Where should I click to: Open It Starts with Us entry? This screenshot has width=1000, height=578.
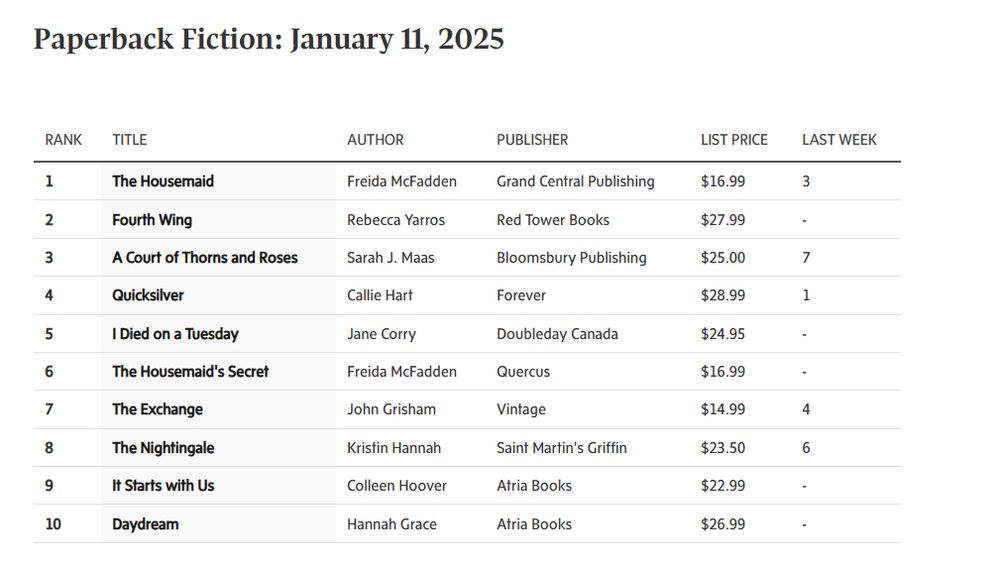163,485
